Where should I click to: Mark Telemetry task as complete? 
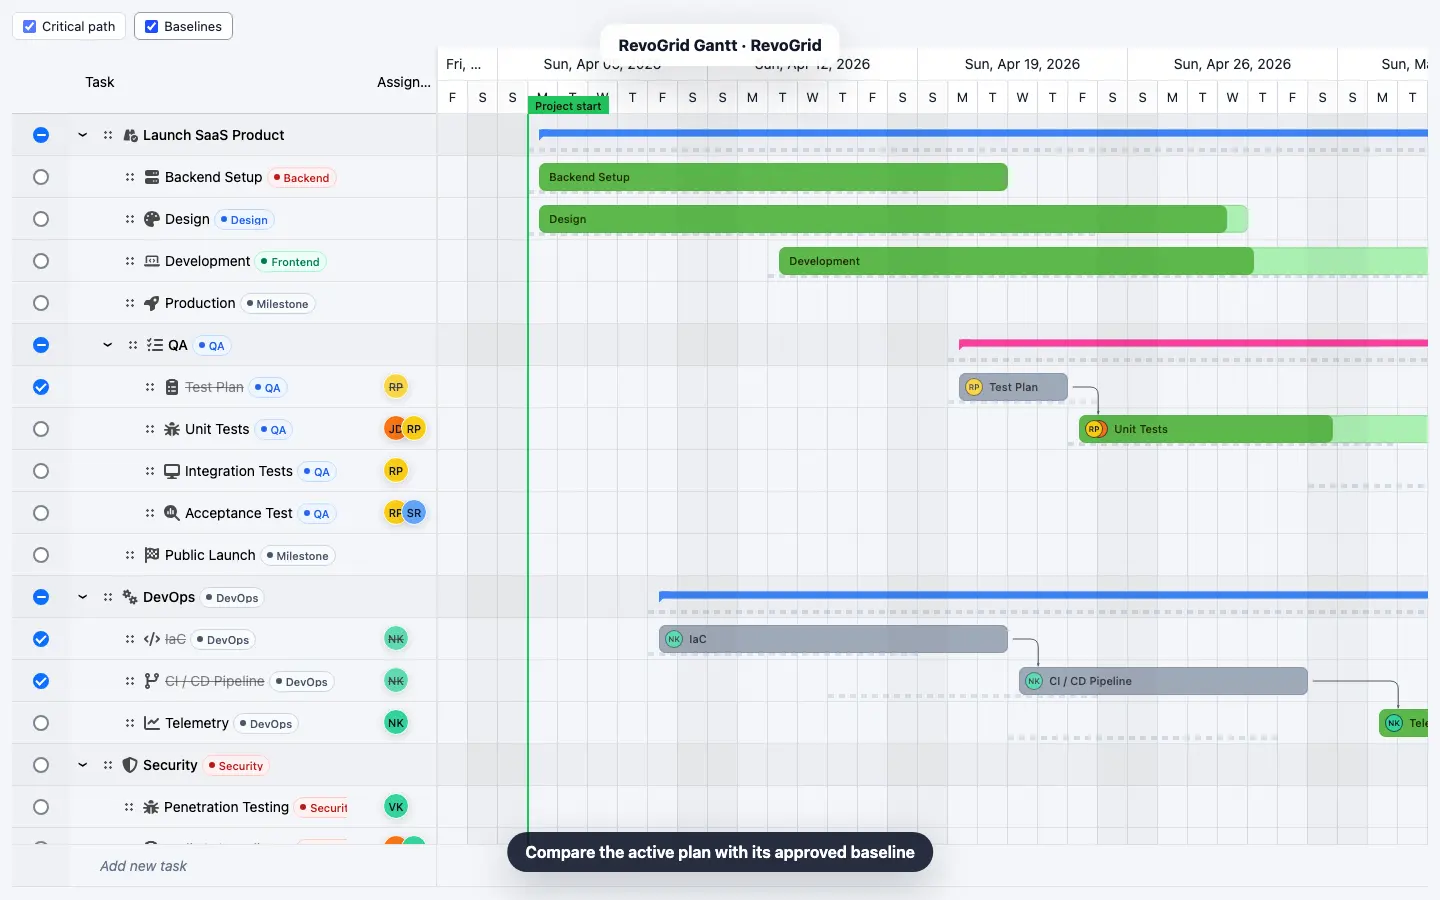41,723
